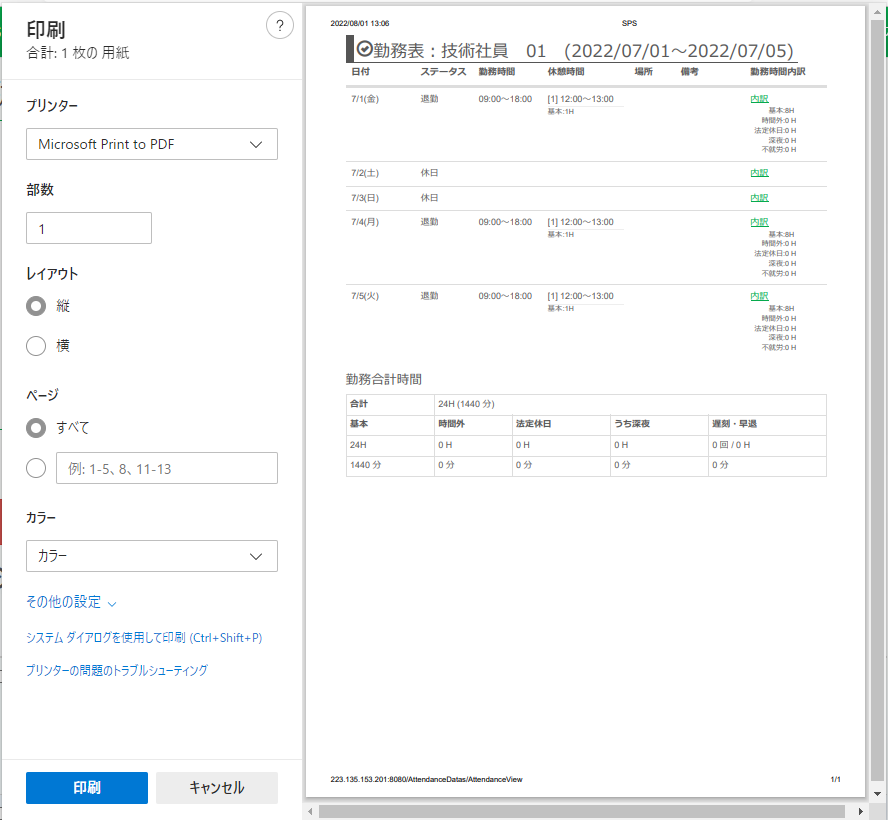Select the custom page range radio button

(x=36, y=468)
